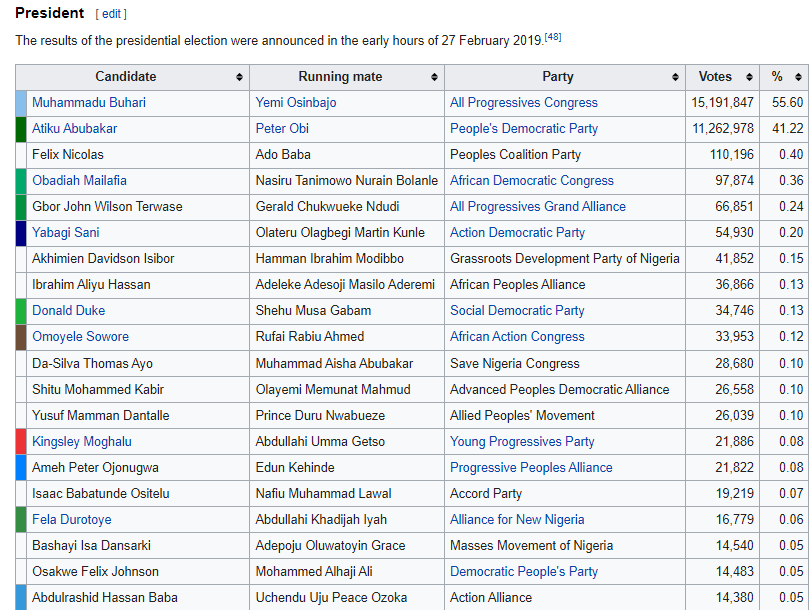809x610 pixels.
Task: Follow the Social Democratic Party link
Action: [x=517, y=310]
